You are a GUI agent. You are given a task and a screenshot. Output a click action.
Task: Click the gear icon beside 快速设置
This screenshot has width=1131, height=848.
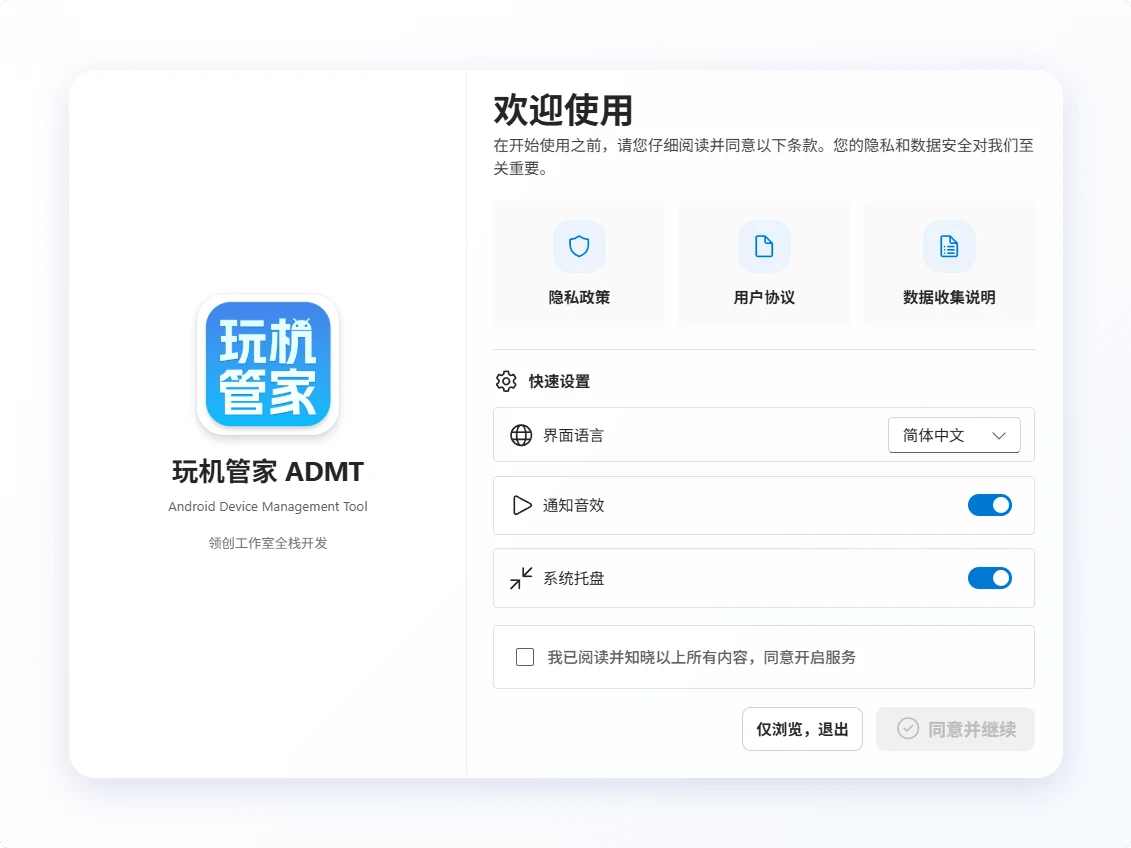tap(506, 381)
